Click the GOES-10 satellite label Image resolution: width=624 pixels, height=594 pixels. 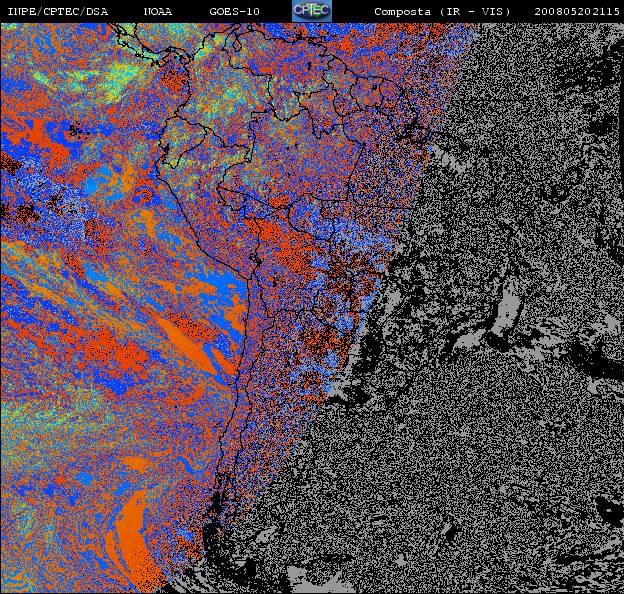coord(234,12)
